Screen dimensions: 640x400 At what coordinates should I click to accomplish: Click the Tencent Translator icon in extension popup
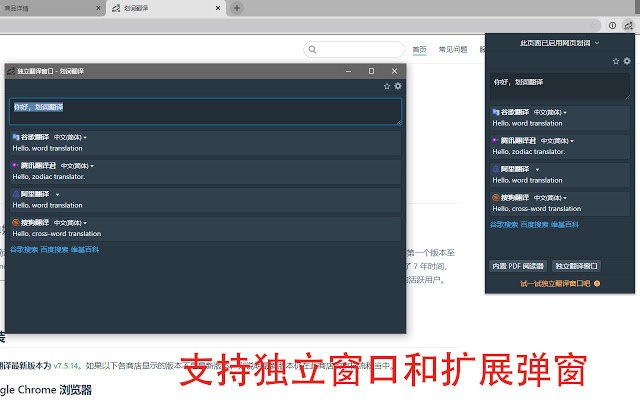[x=496, y=141]
